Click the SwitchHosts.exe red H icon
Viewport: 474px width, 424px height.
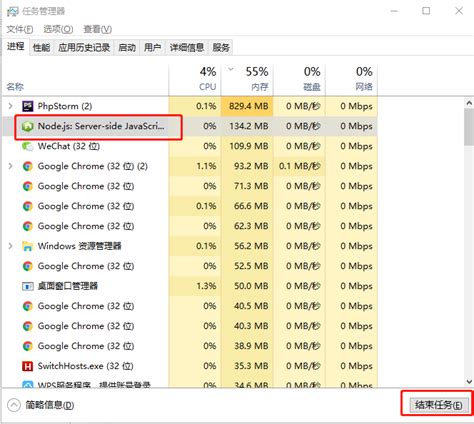coord(27,366)
